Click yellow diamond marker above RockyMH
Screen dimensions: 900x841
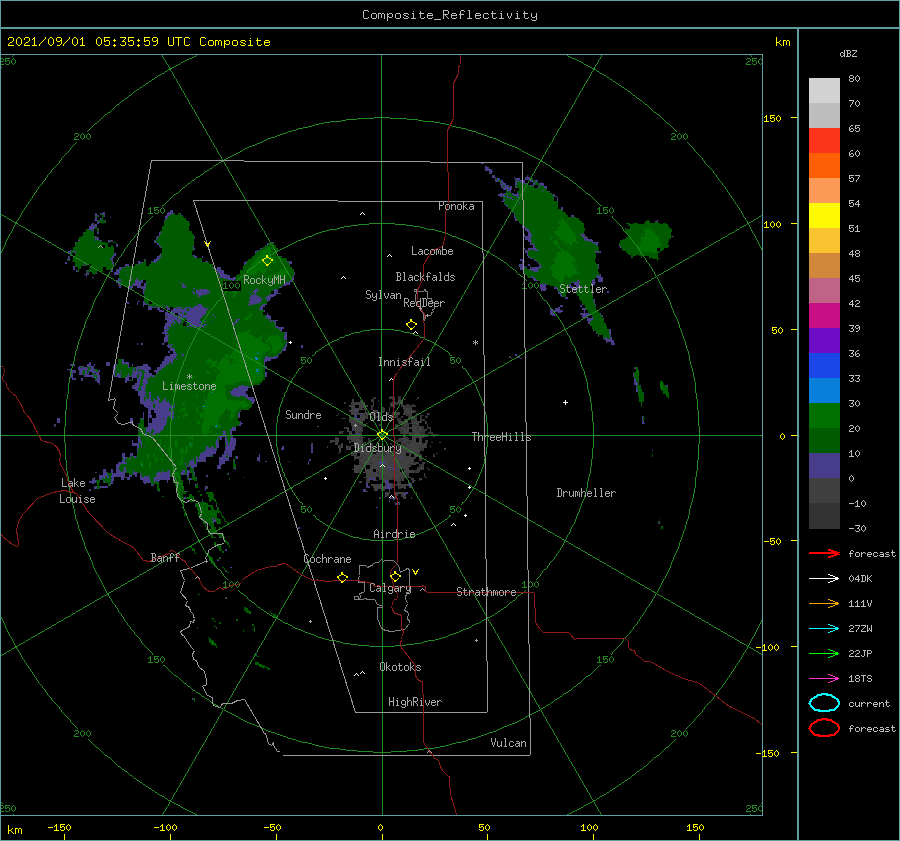267,261
